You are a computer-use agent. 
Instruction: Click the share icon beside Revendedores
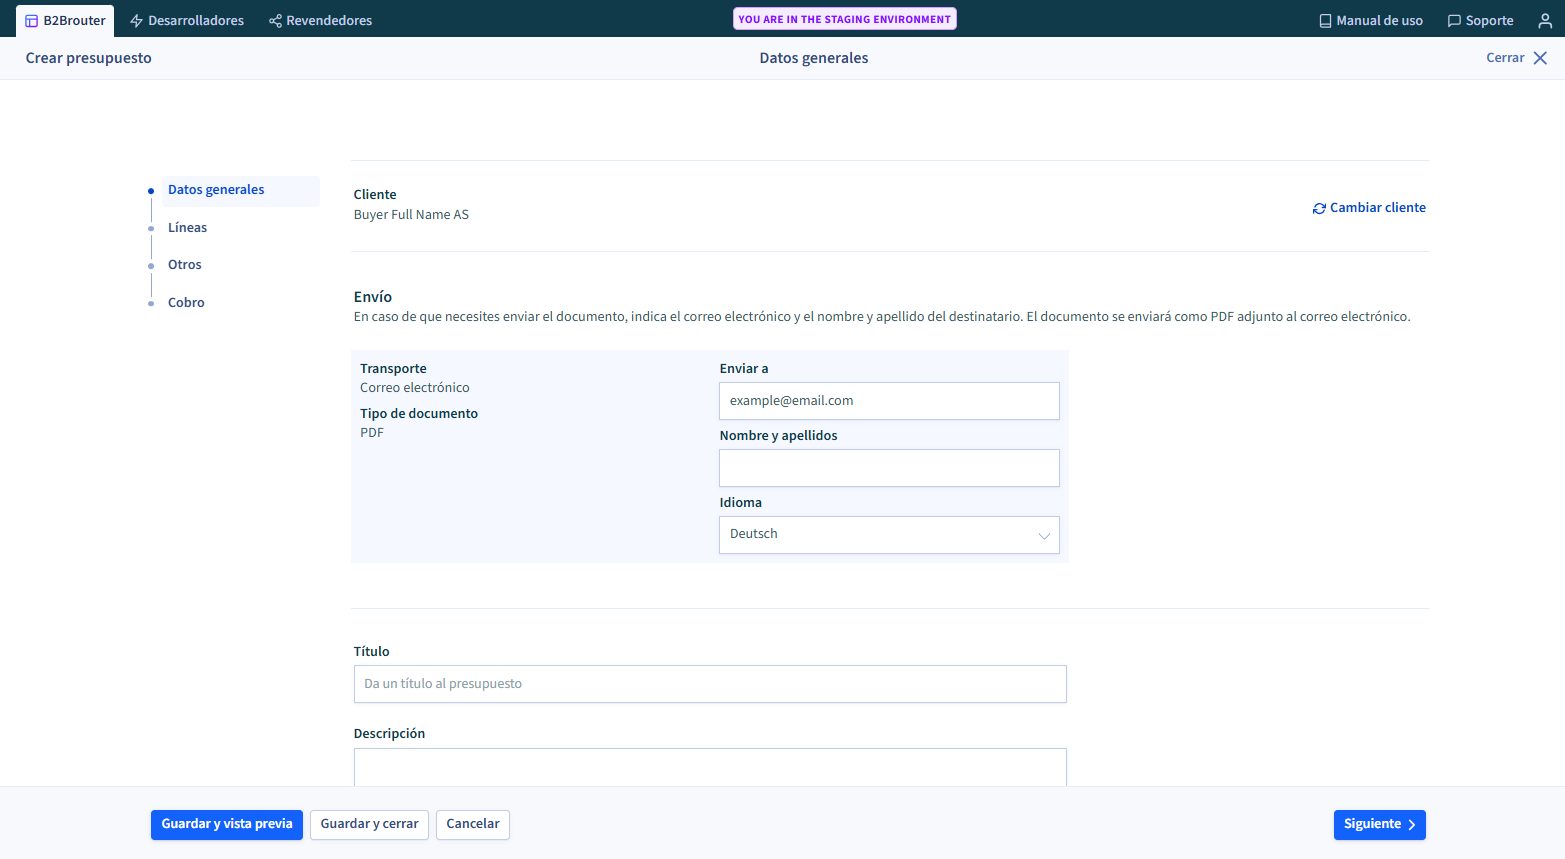[274, 19]
